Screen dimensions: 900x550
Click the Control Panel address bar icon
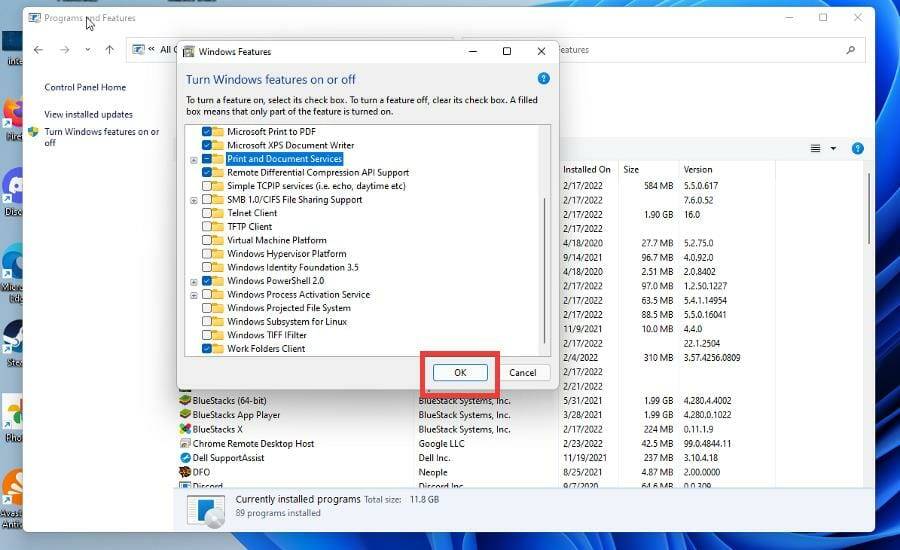point(138,49)
